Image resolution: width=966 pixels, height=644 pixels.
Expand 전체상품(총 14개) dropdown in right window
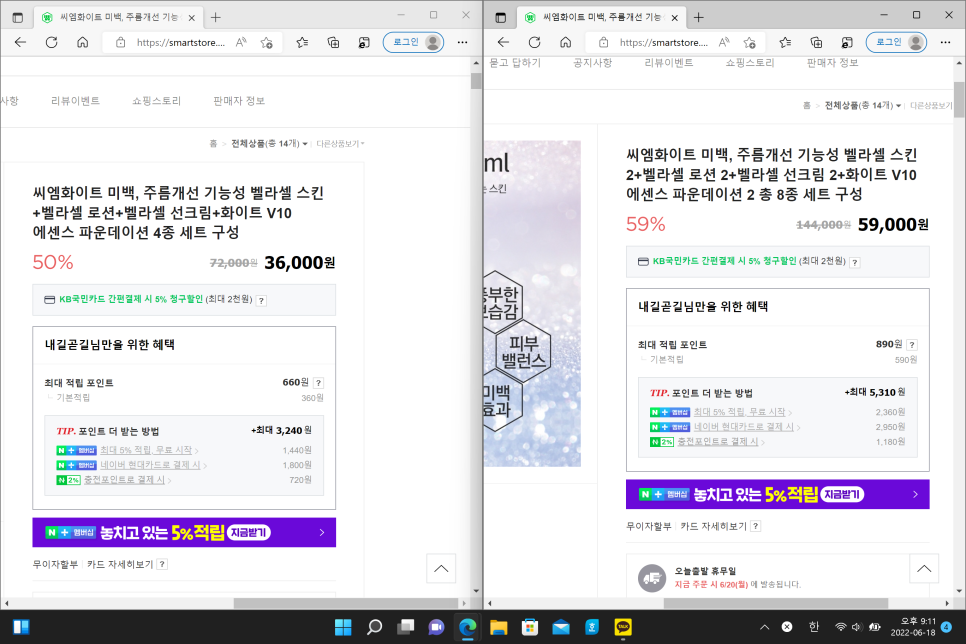(862, 105)
